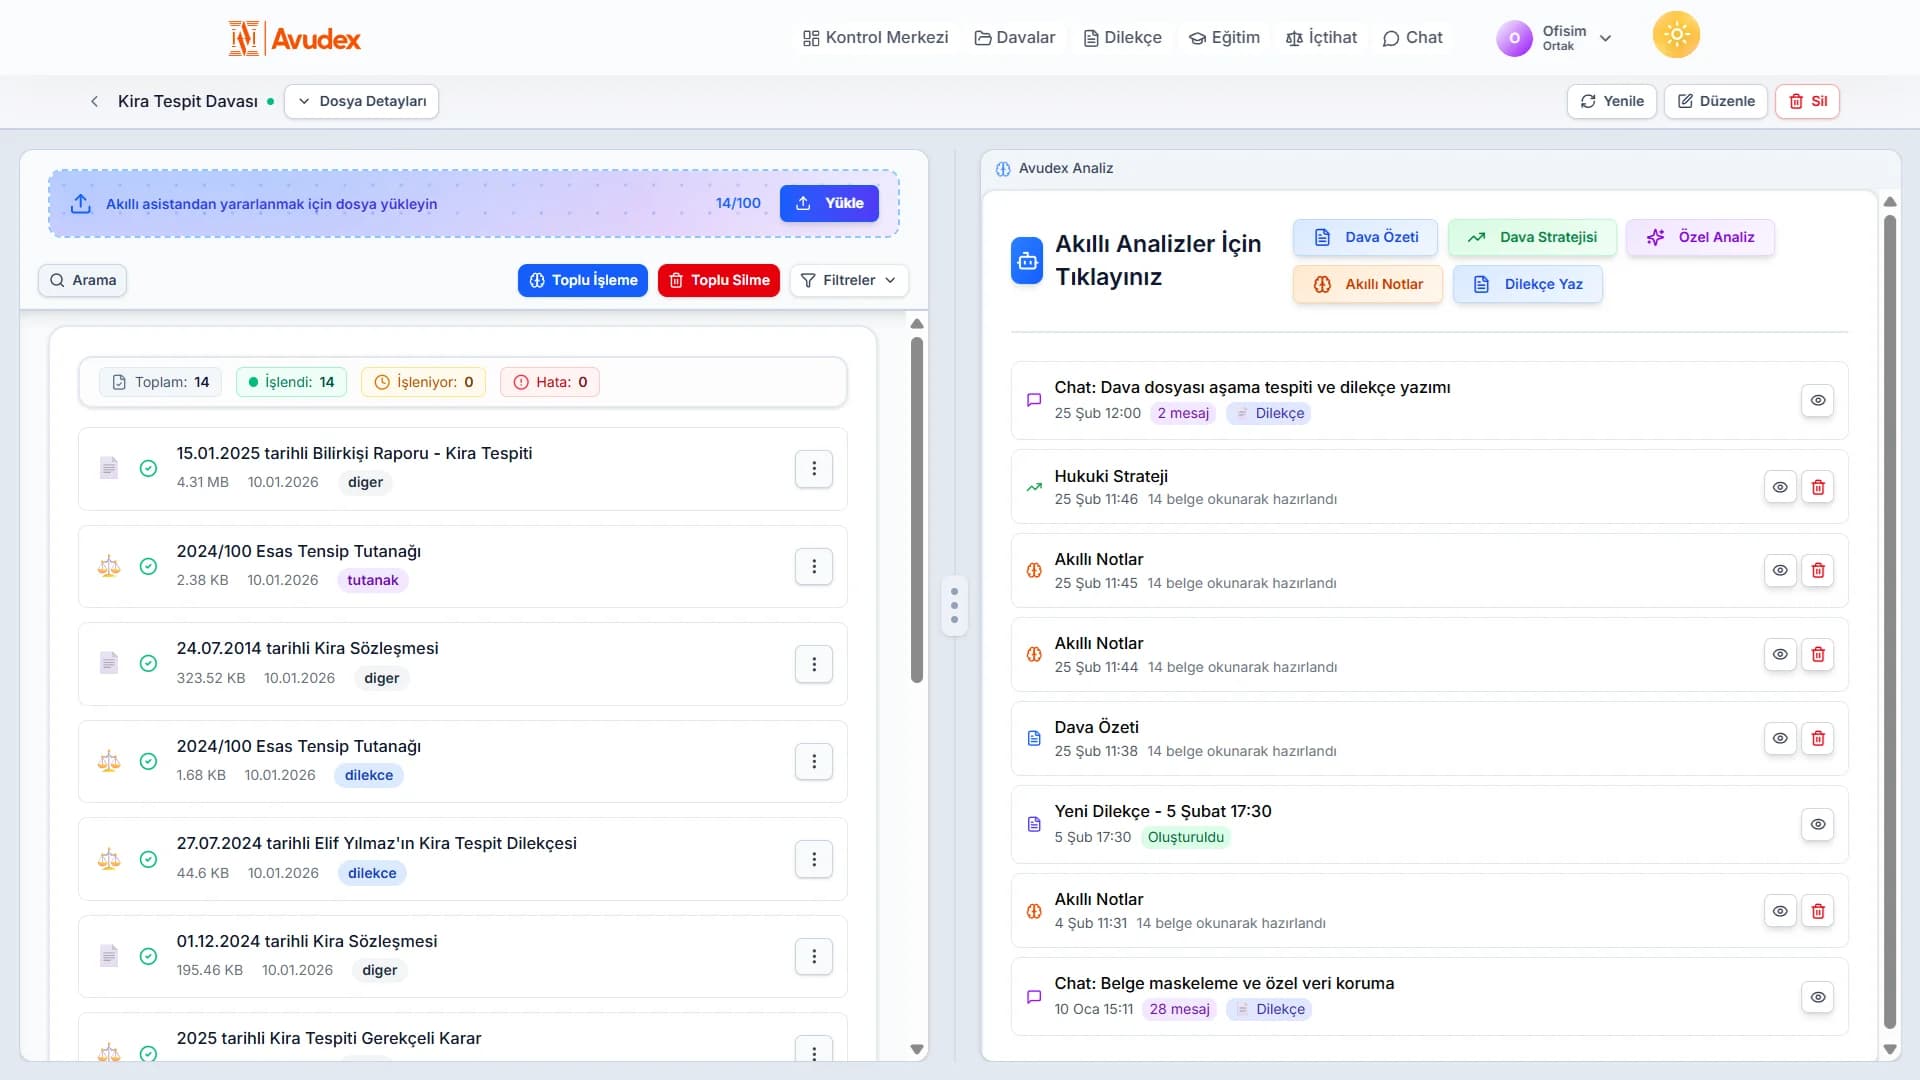View Chat Belge maskeleme conversation eye icon
1920x1080 pixels.
pyautogui.click(x=1817, y=997)
